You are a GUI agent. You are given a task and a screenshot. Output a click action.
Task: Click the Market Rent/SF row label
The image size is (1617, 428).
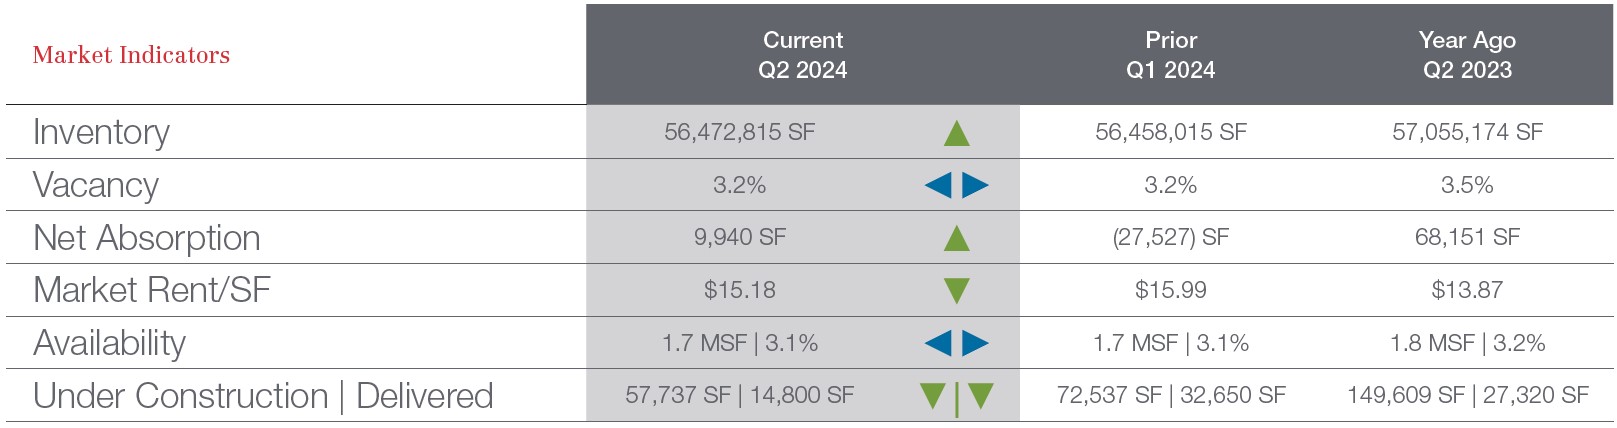point(152,290)
